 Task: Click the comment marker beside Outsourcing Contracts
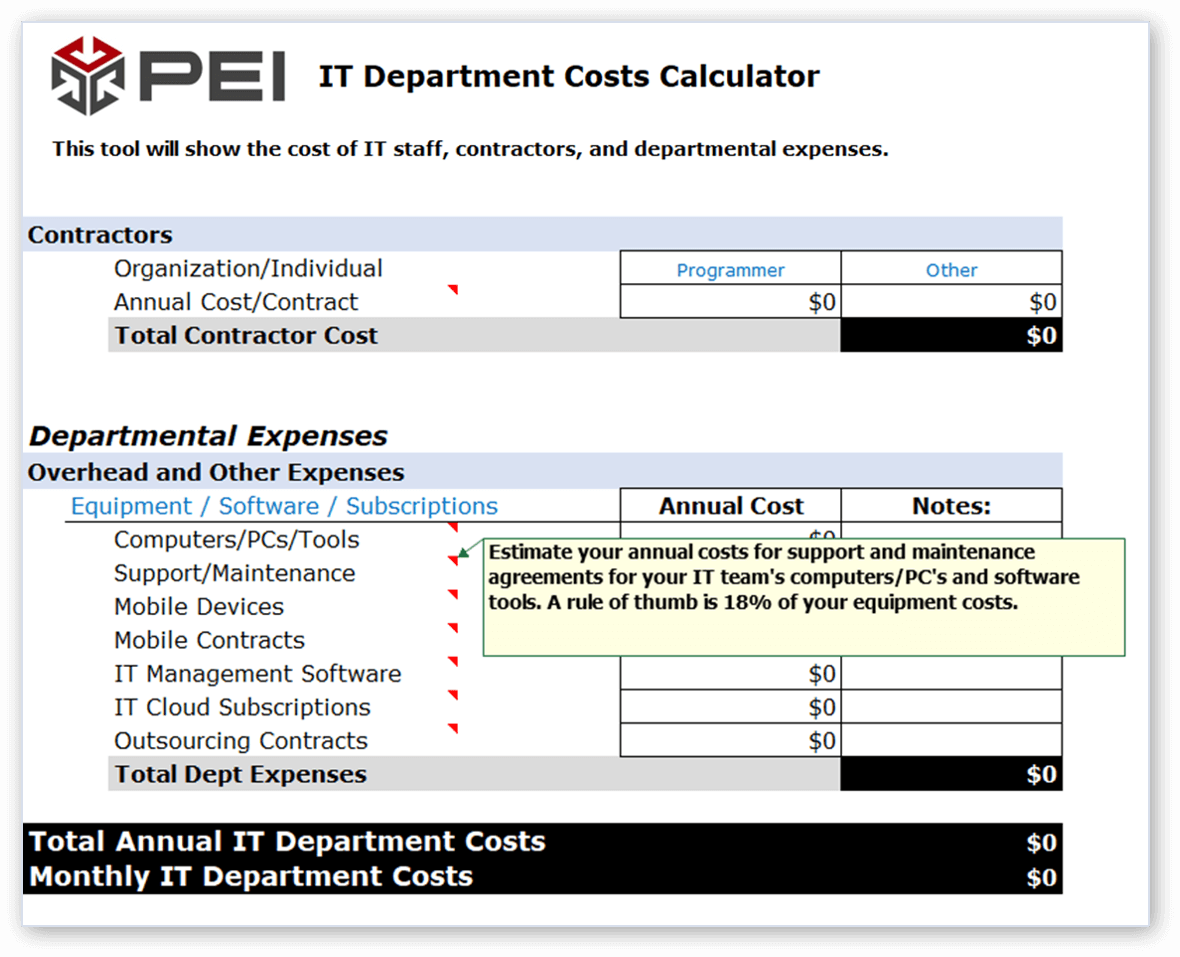click(x=453, y=728)
